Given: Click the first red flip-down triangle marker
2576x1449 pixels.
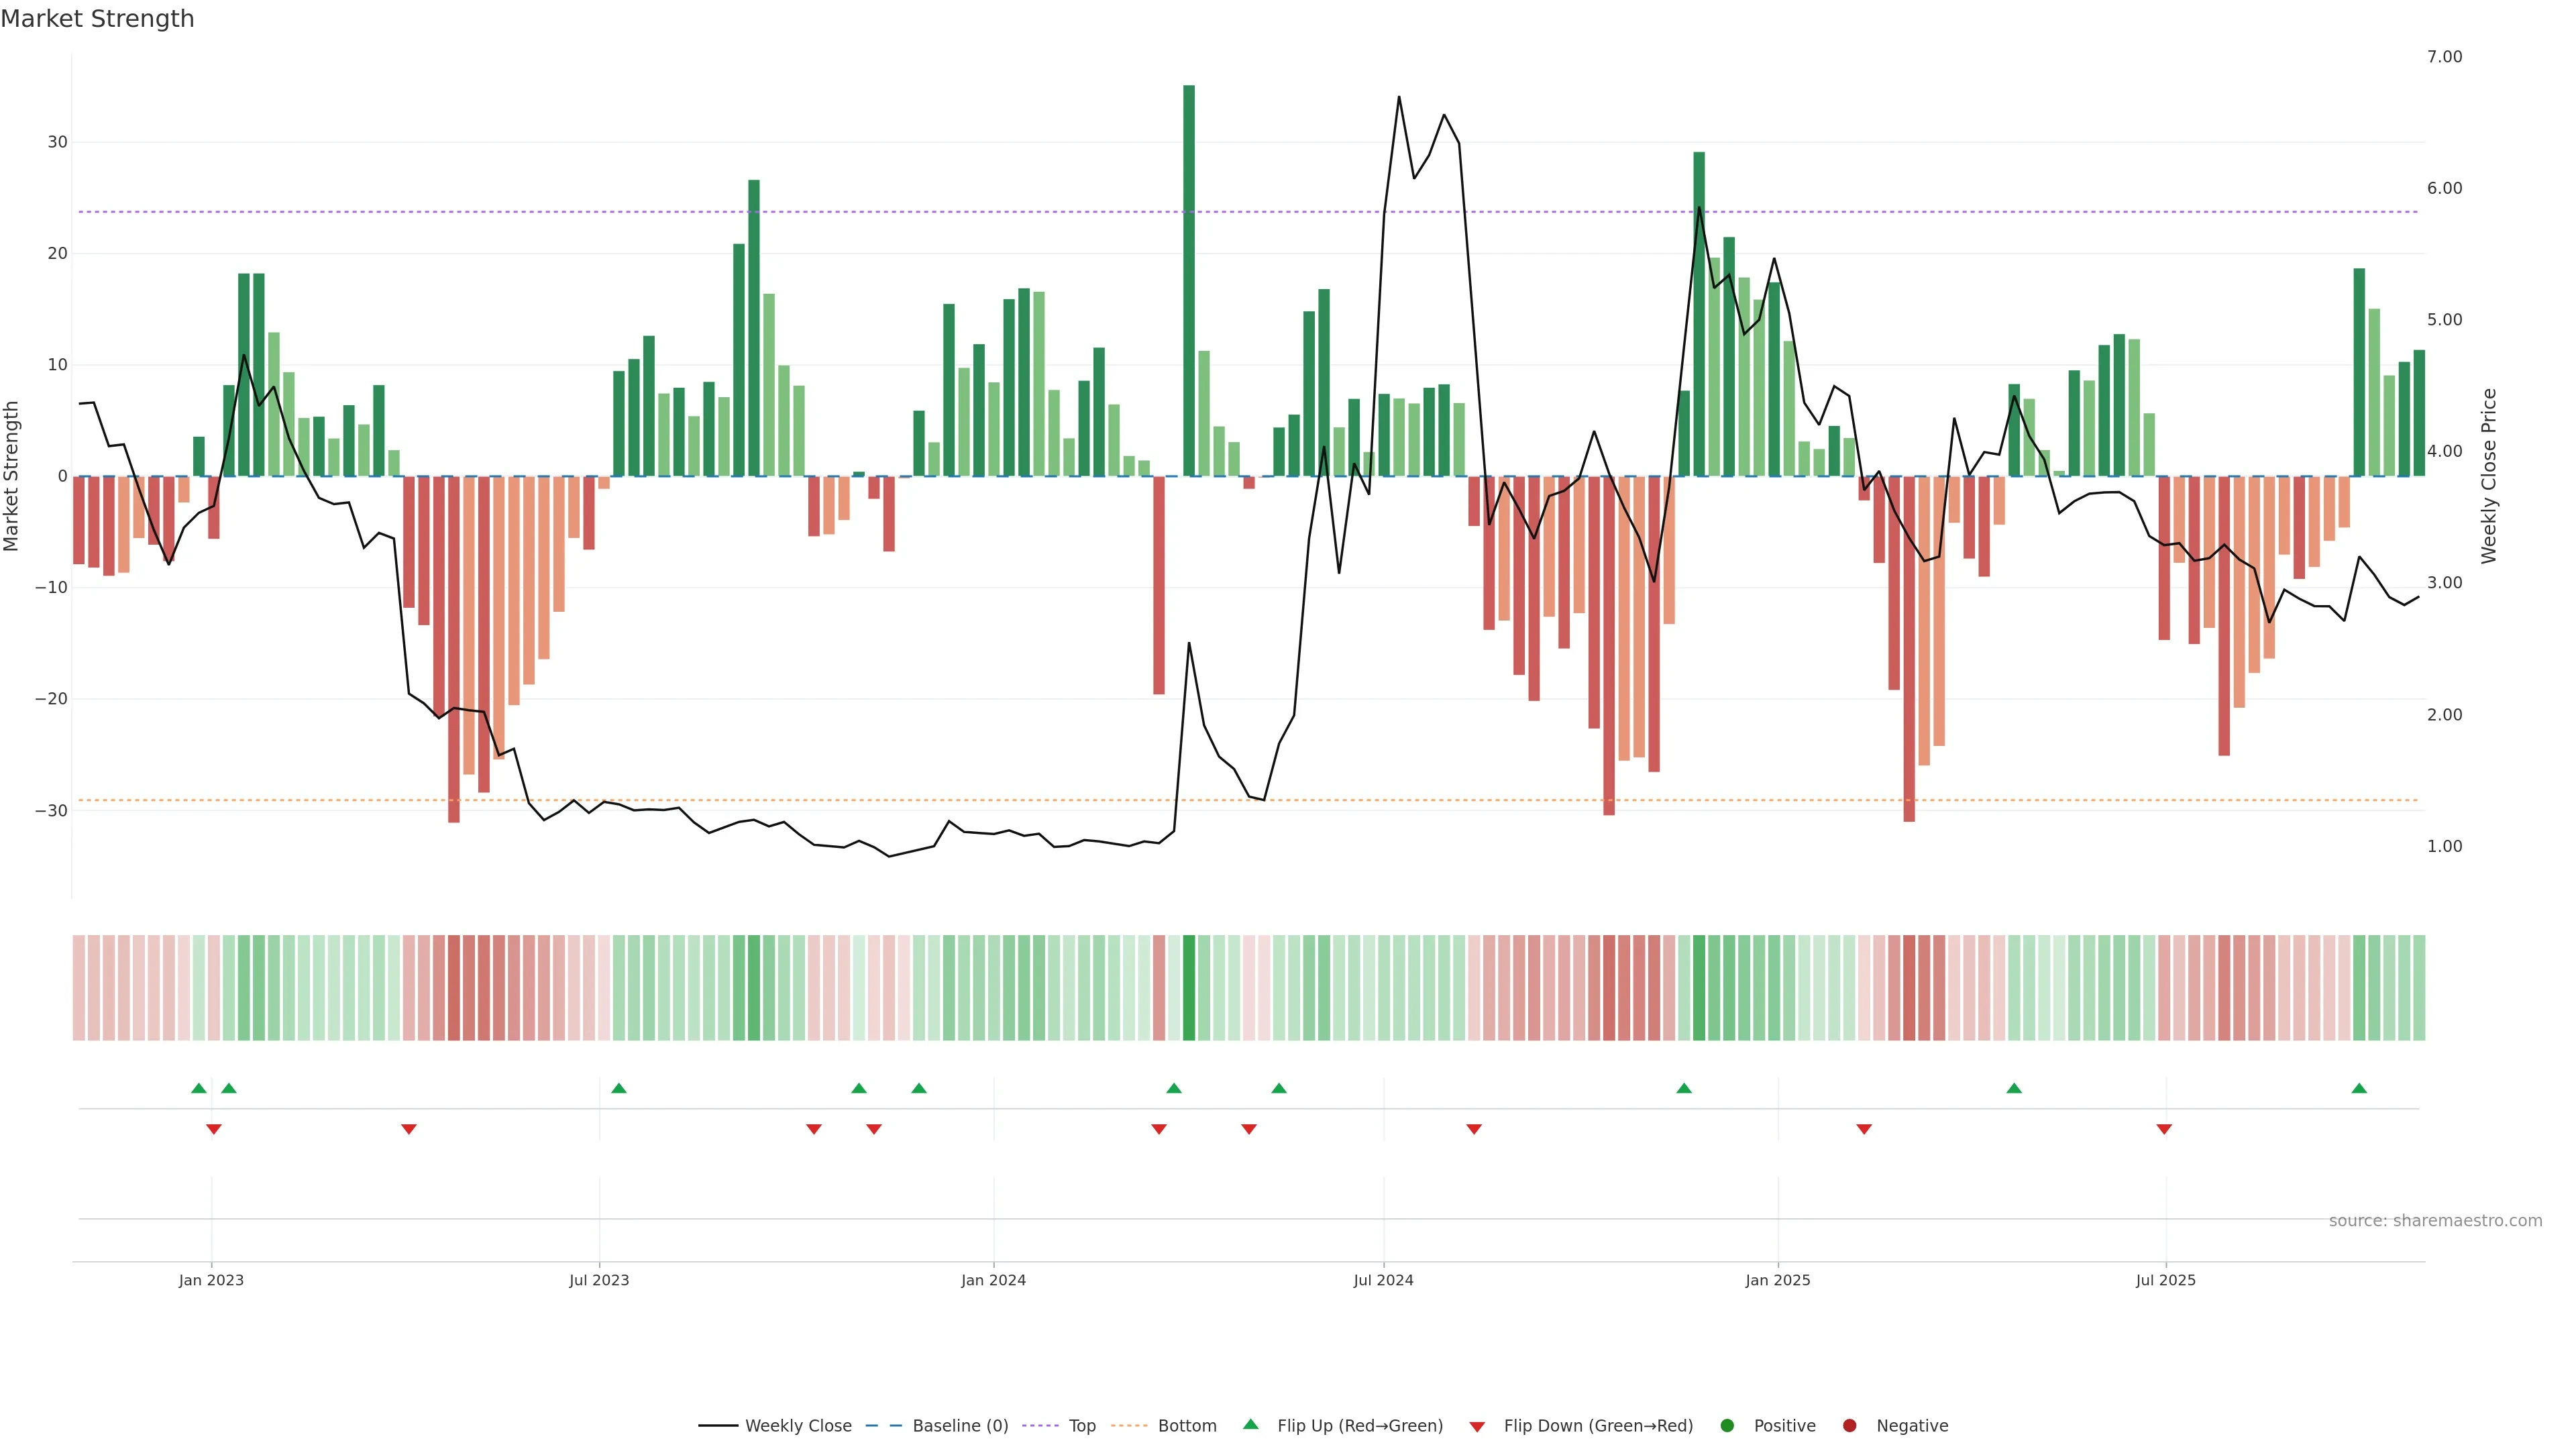Looking at the screenshot, I should [213, 1129].
